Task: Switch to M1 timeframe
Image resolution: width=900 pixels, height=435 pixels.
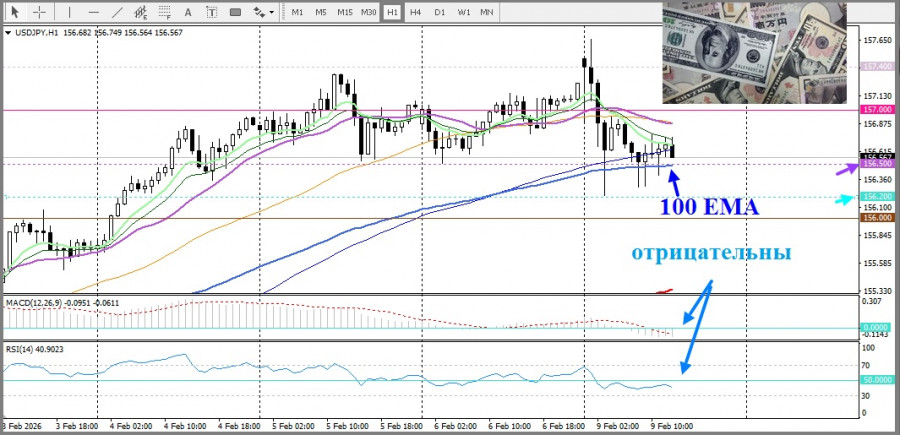Action: tap(297, 12)
